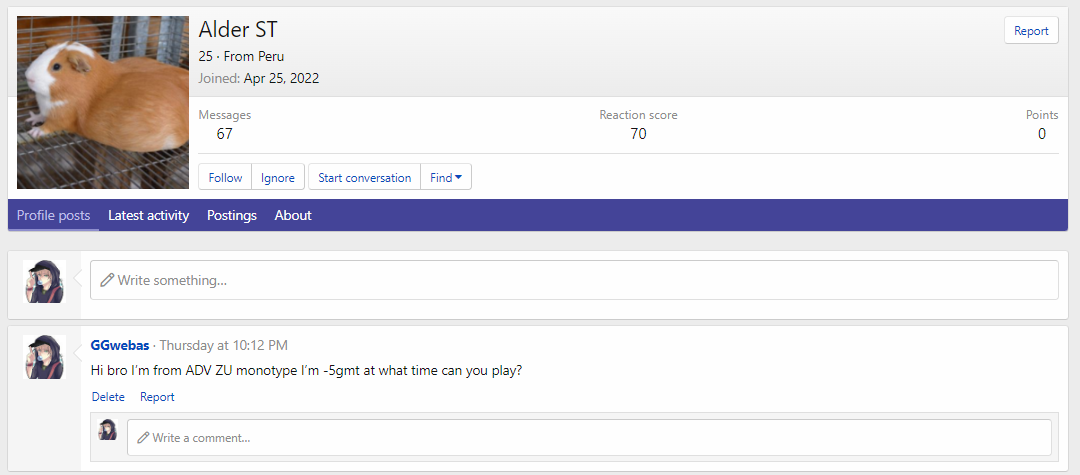1080x475 pixels.
Task: Start conversation with Alder ST
Action: 364,178
